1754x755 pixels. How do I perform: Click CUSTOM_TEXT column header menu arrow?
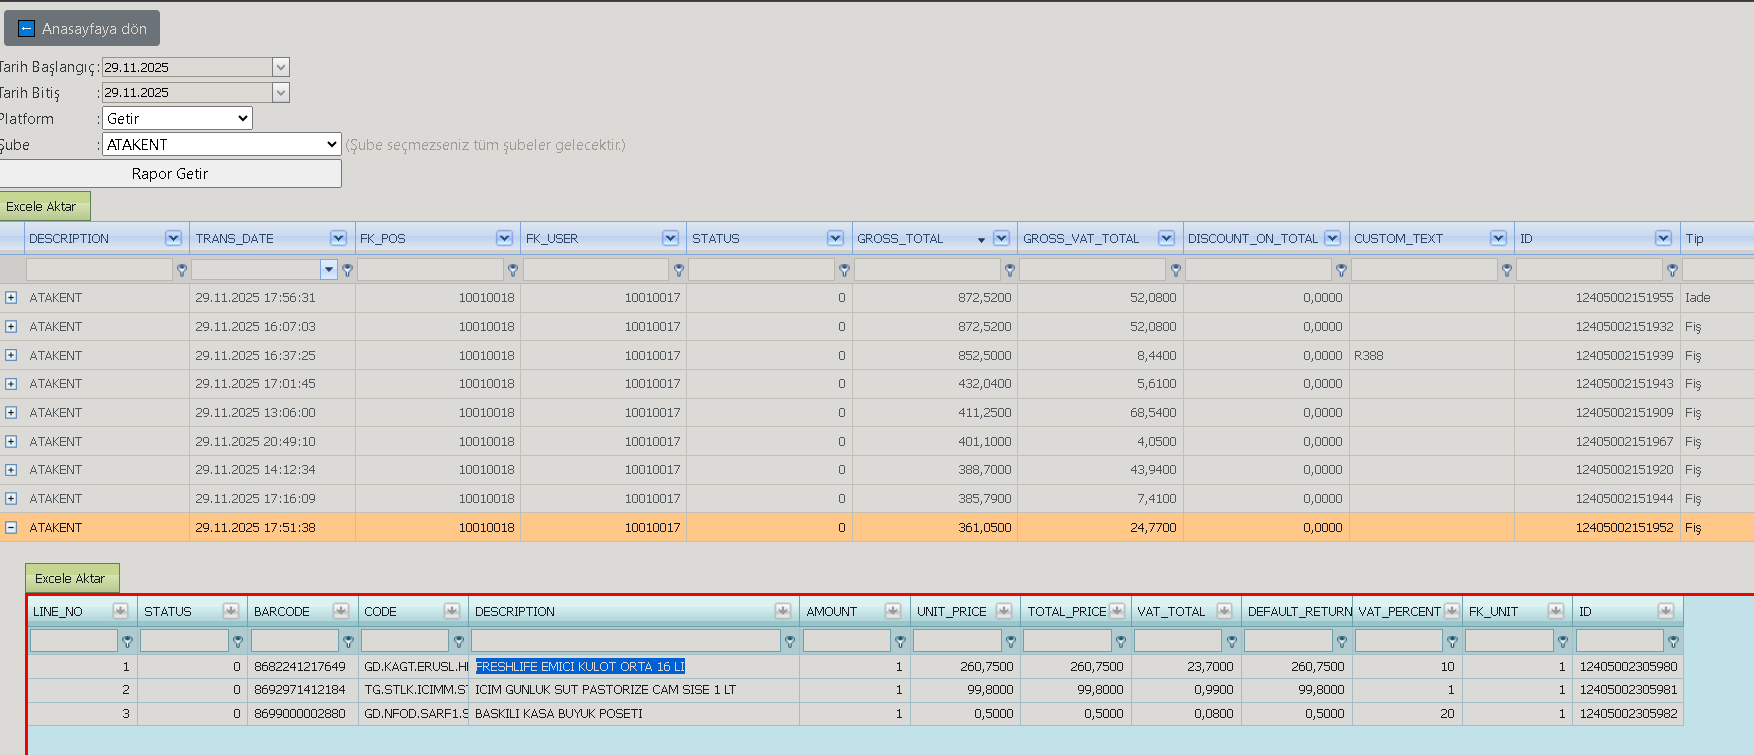click(1498, 238)
